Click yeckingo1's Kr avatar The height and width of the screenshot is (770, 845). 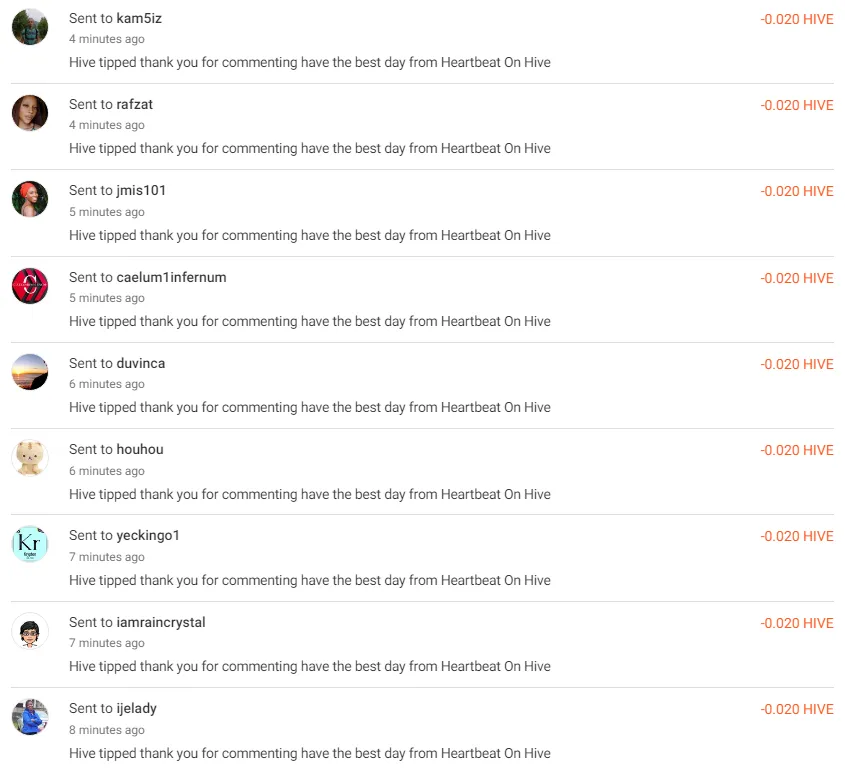(30, 544)
